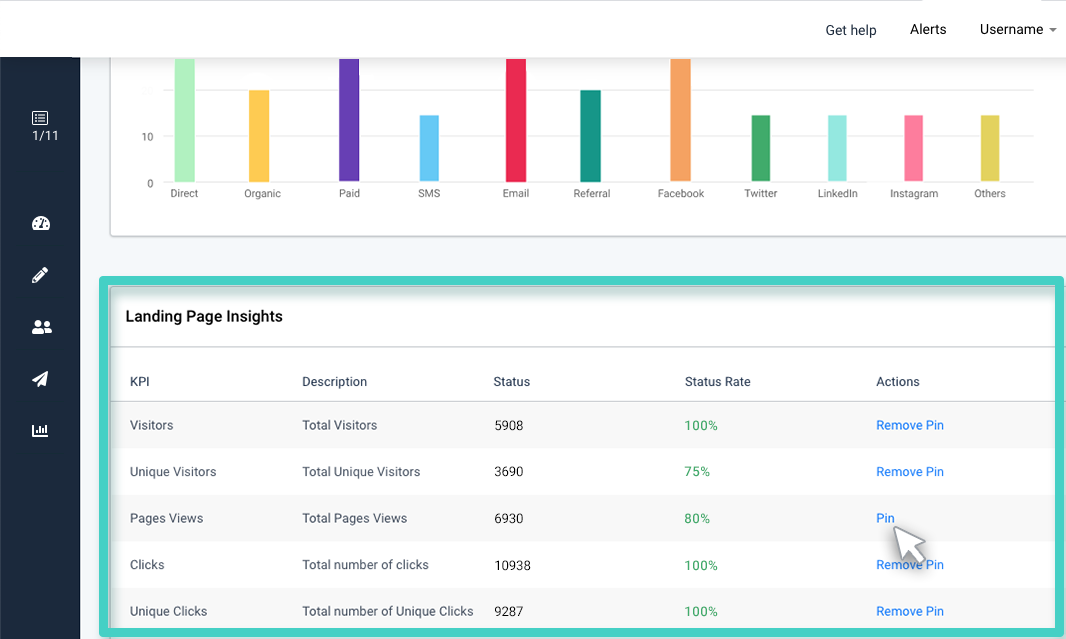Viewport: 1066px width, 639px height.
Task: Select the yellow Organic bar in the chart
Action: click(x=259, y=136)
